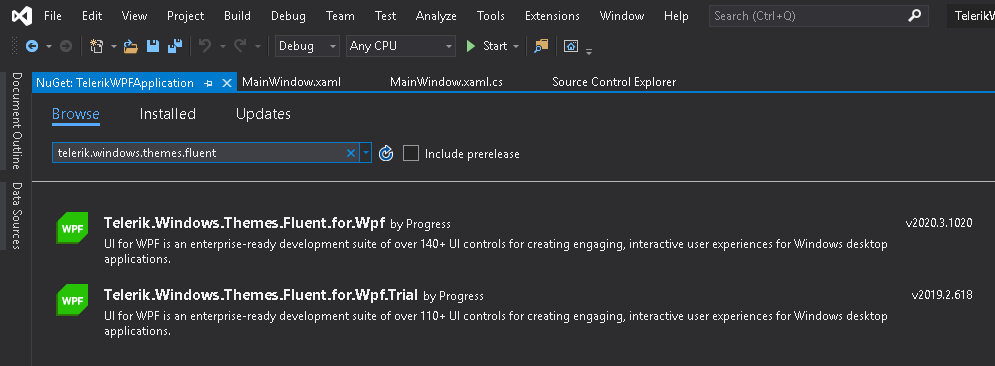Screen dimensions: 995x366
Task: Open the Extensions menu
Action: (x=552, y=16)
